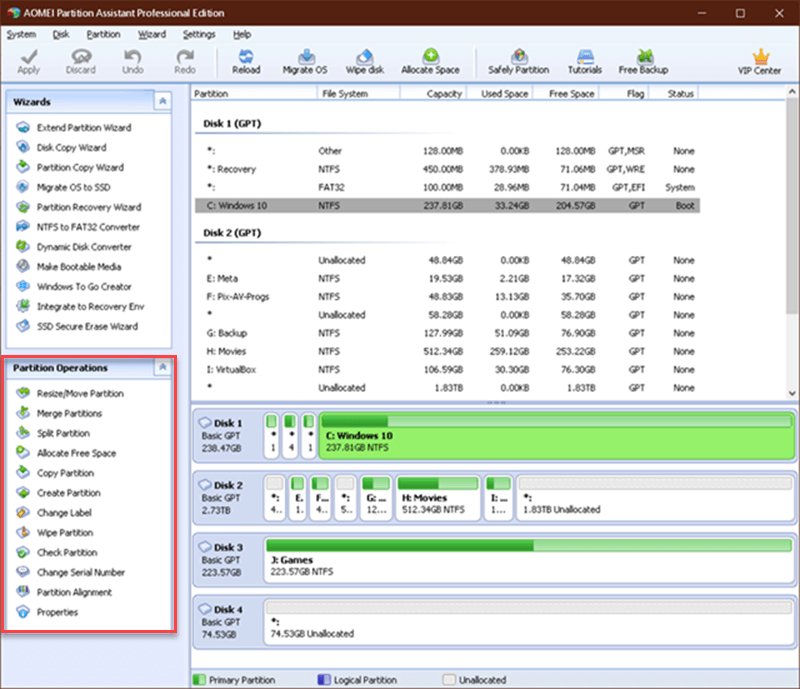Click the Reload toolbar icon
This screenshot has width=800, height=689.
tap(246, 56)
